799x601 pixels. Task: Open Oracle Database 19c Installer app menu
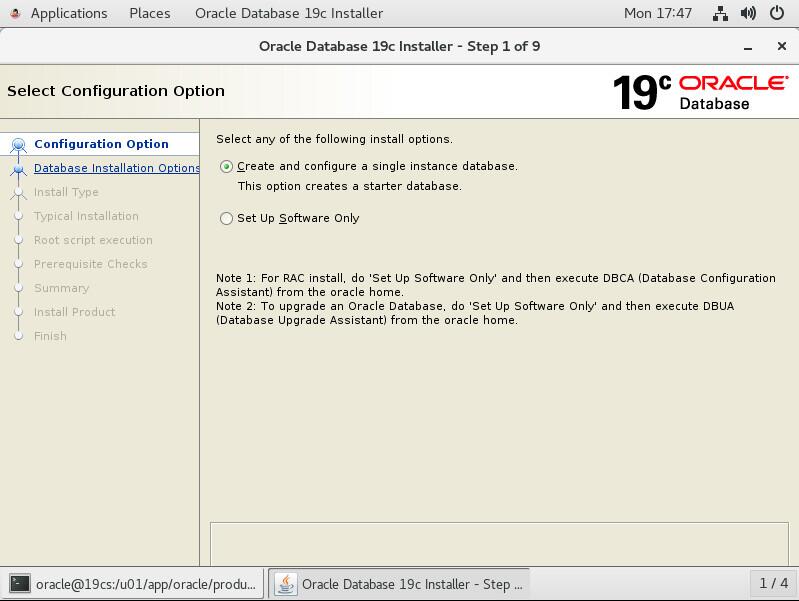(x=288, y=14)
